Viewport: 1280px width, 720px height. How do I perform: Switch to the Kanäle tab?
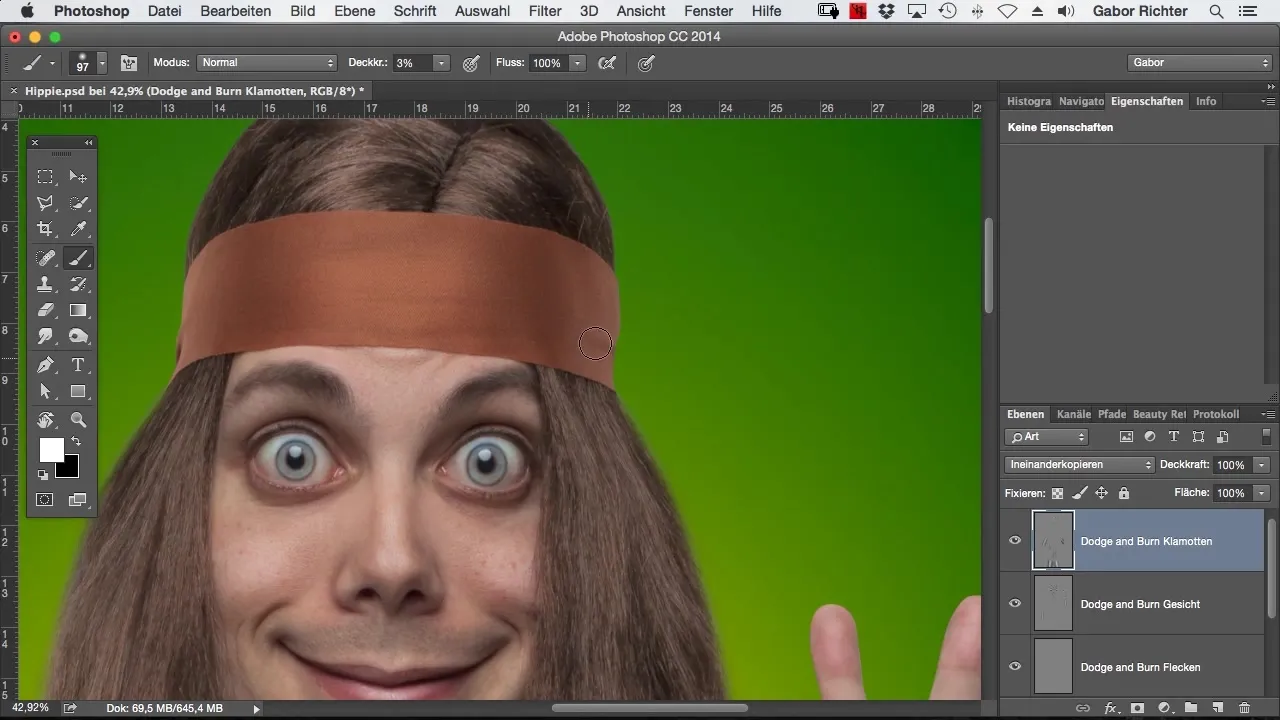[1073, 414]
